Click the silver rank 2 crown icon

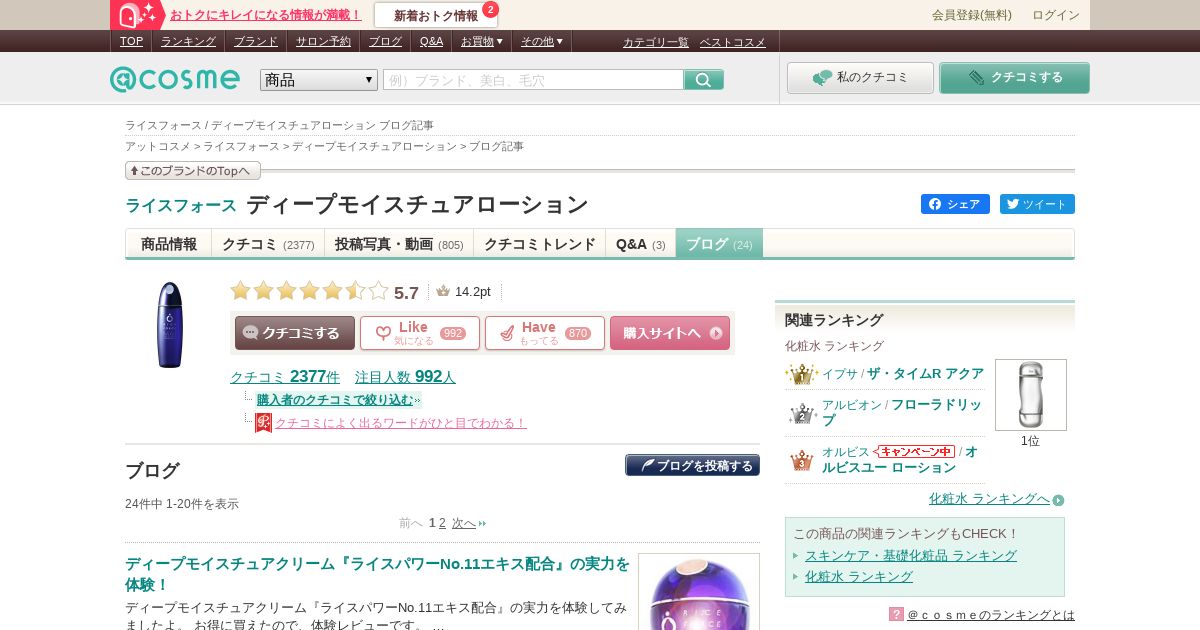[x=802, y=413]
